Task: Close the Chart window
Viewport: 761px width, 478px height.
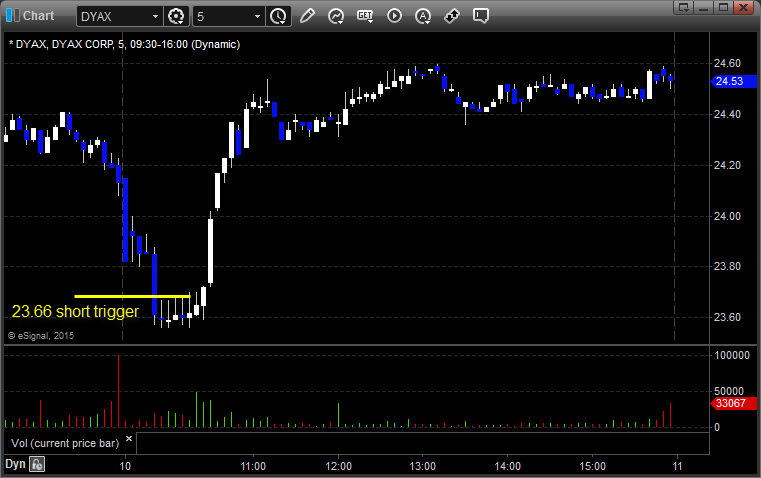Action: pyautogui.click(x=744, y=7)
